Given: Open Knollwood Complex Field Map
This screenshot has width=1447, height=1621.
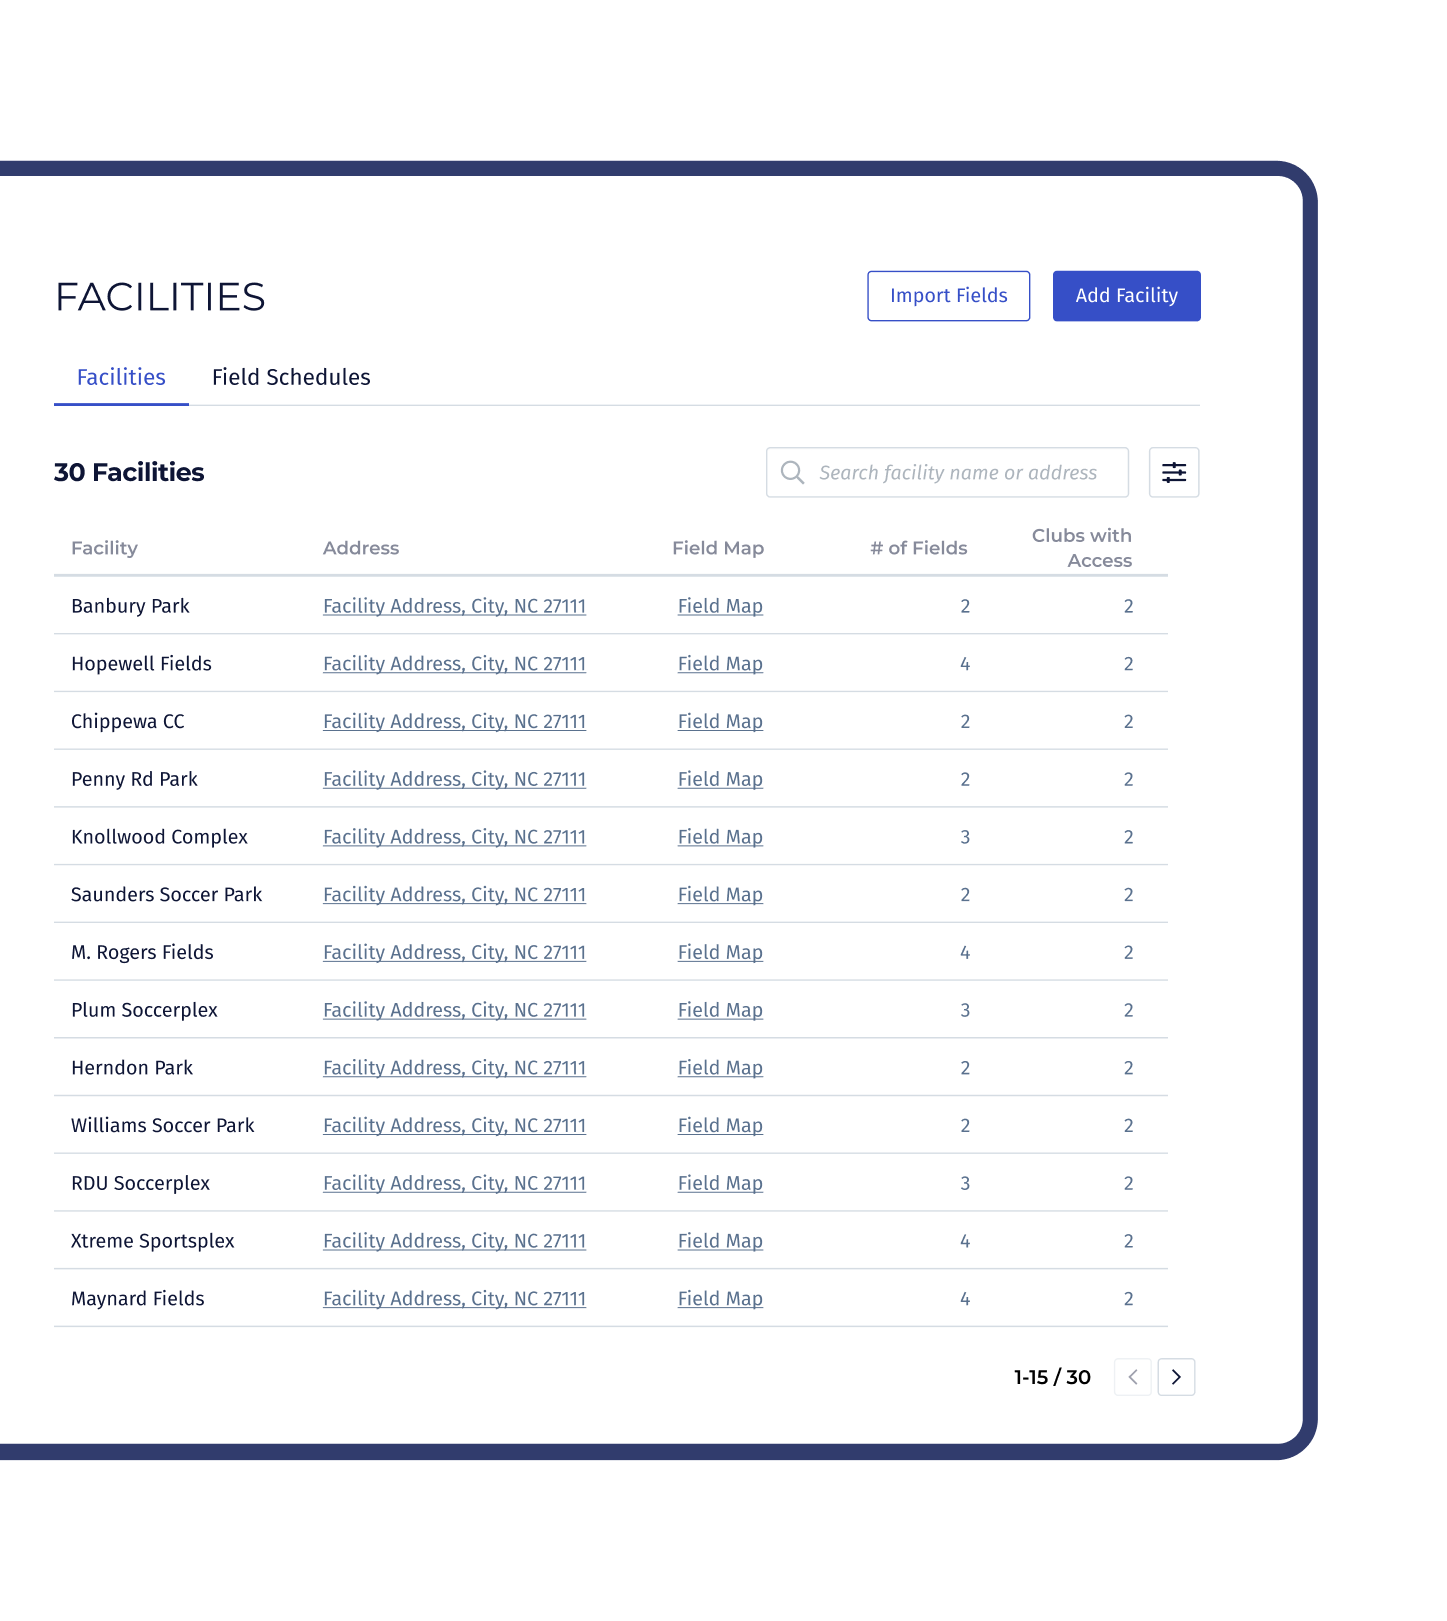Looking at the screenshot, I should 720,837.
